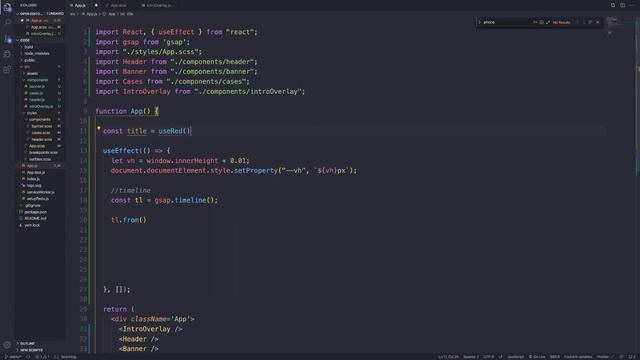Expand the assets folder
The width and height of the screenshot is (640, 360).
click(40, 73)
